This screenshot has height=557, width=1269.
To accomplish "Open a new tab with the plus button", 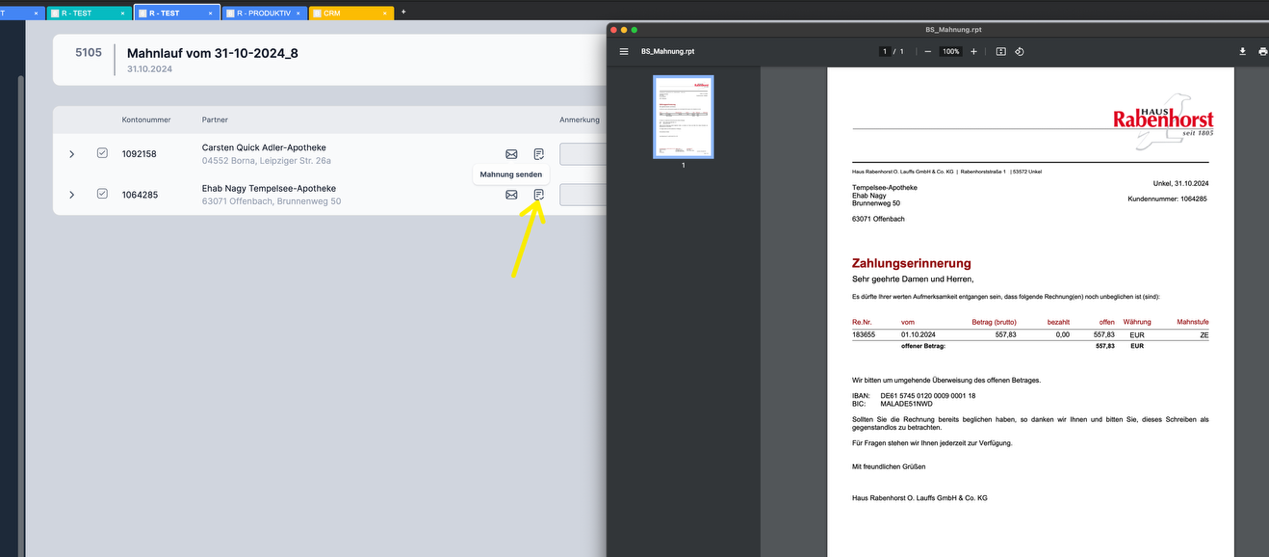I will click(403, 12).
